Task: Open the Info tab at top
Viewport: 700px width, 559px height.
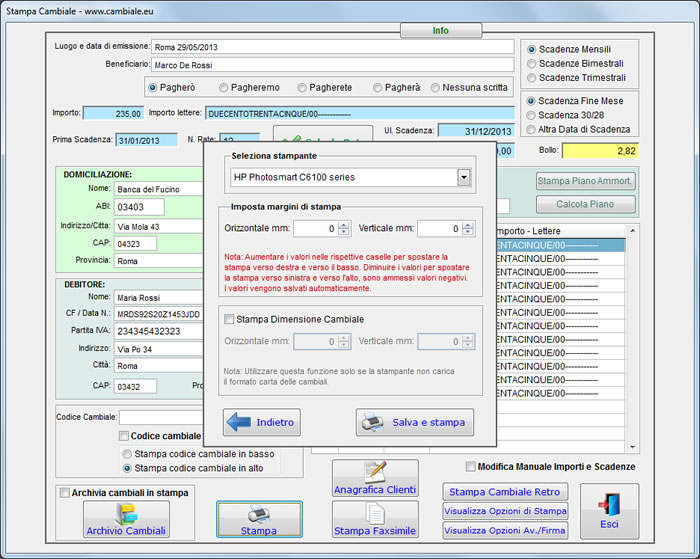Action: 441,30
